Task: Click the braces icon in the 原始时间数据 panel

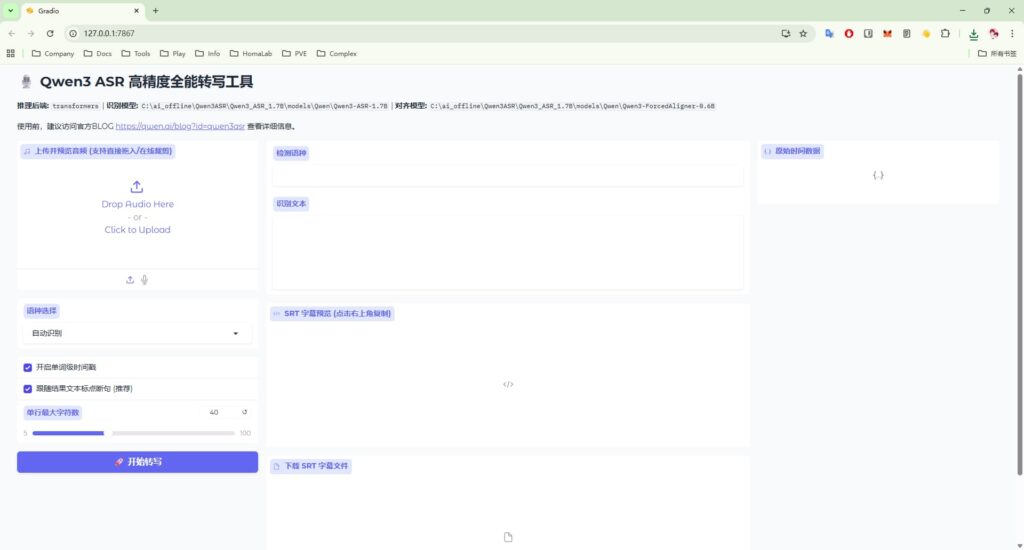Action: [878, 175]
